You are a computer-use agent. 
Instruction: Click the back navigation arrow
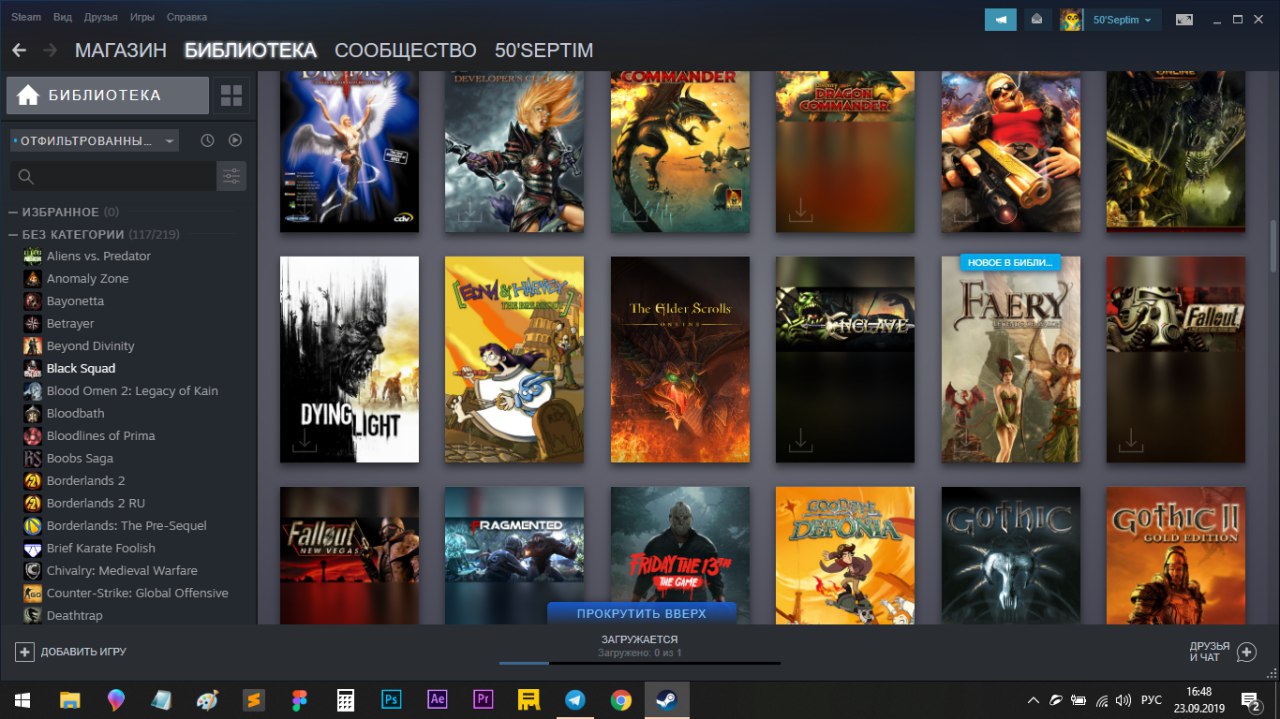tap(19, 50)
